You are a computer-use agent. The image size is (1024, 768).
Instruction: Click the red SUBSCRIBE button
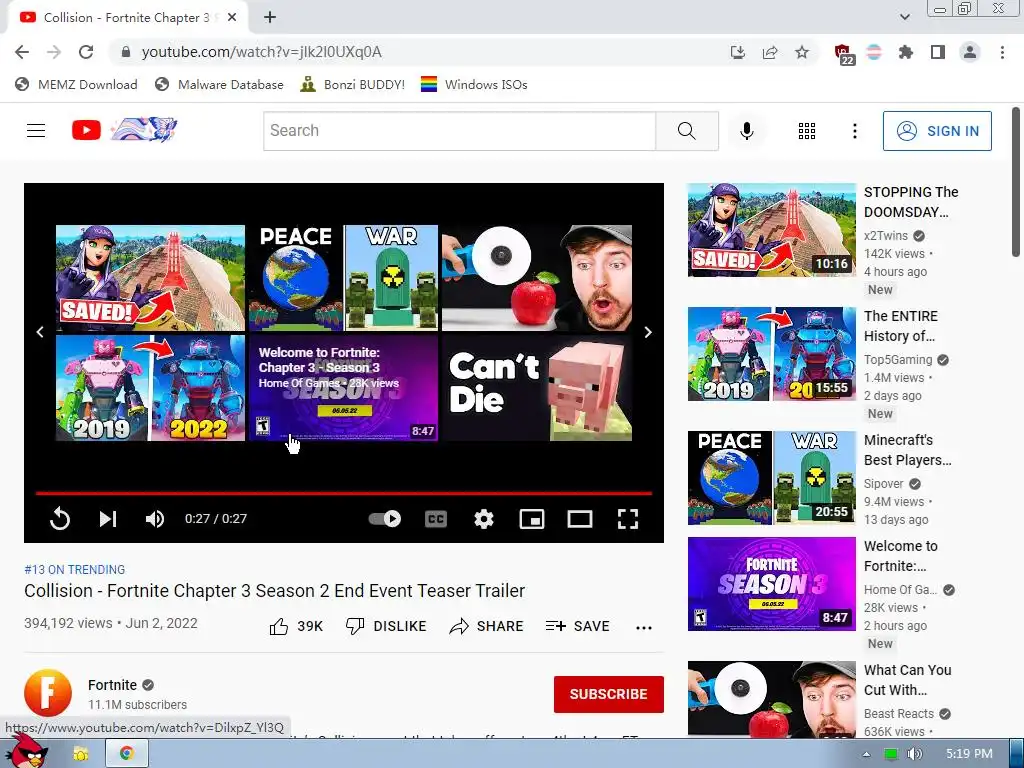click(x=609, y=694)
